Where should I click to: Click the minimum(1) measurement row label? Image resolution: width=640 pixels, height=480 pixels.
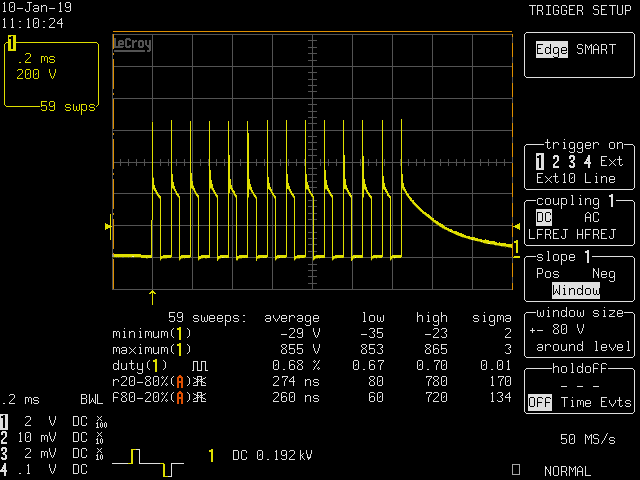click(151, 334)
